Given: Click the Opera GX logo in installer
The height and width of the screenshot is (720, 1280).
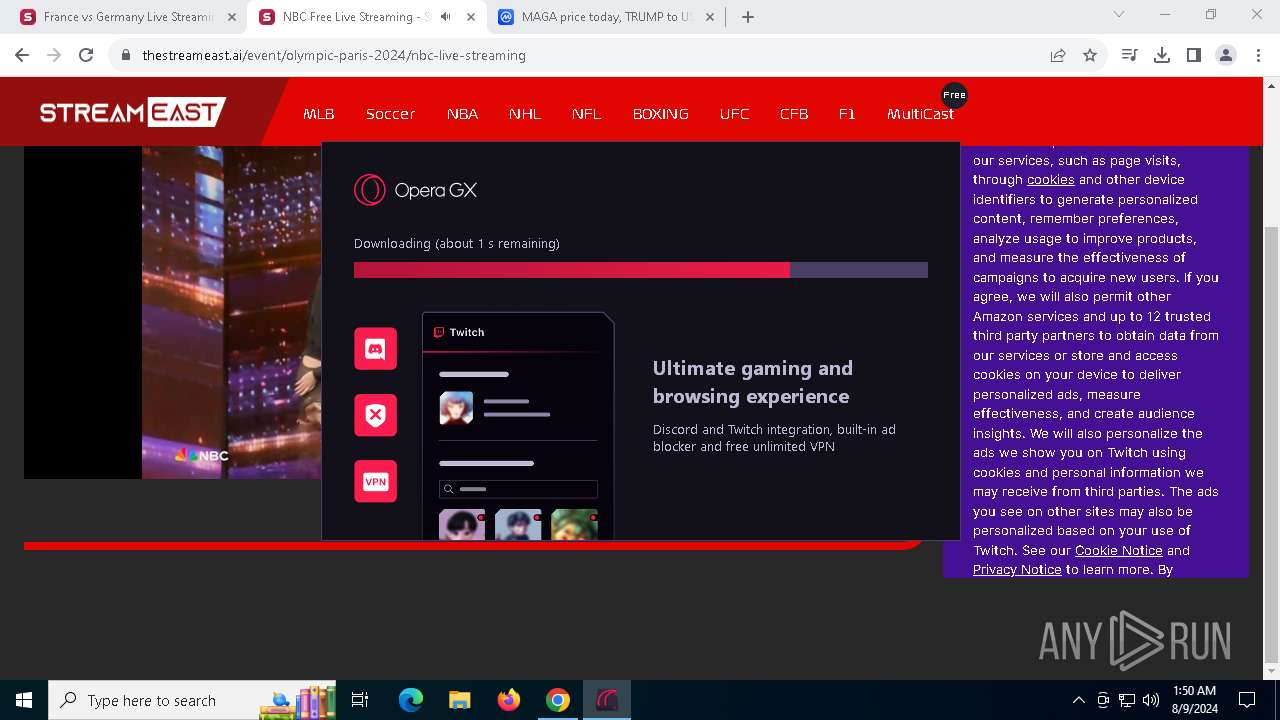Looking at the screenshot, I should pyautogui.click(x=416, y=190).
